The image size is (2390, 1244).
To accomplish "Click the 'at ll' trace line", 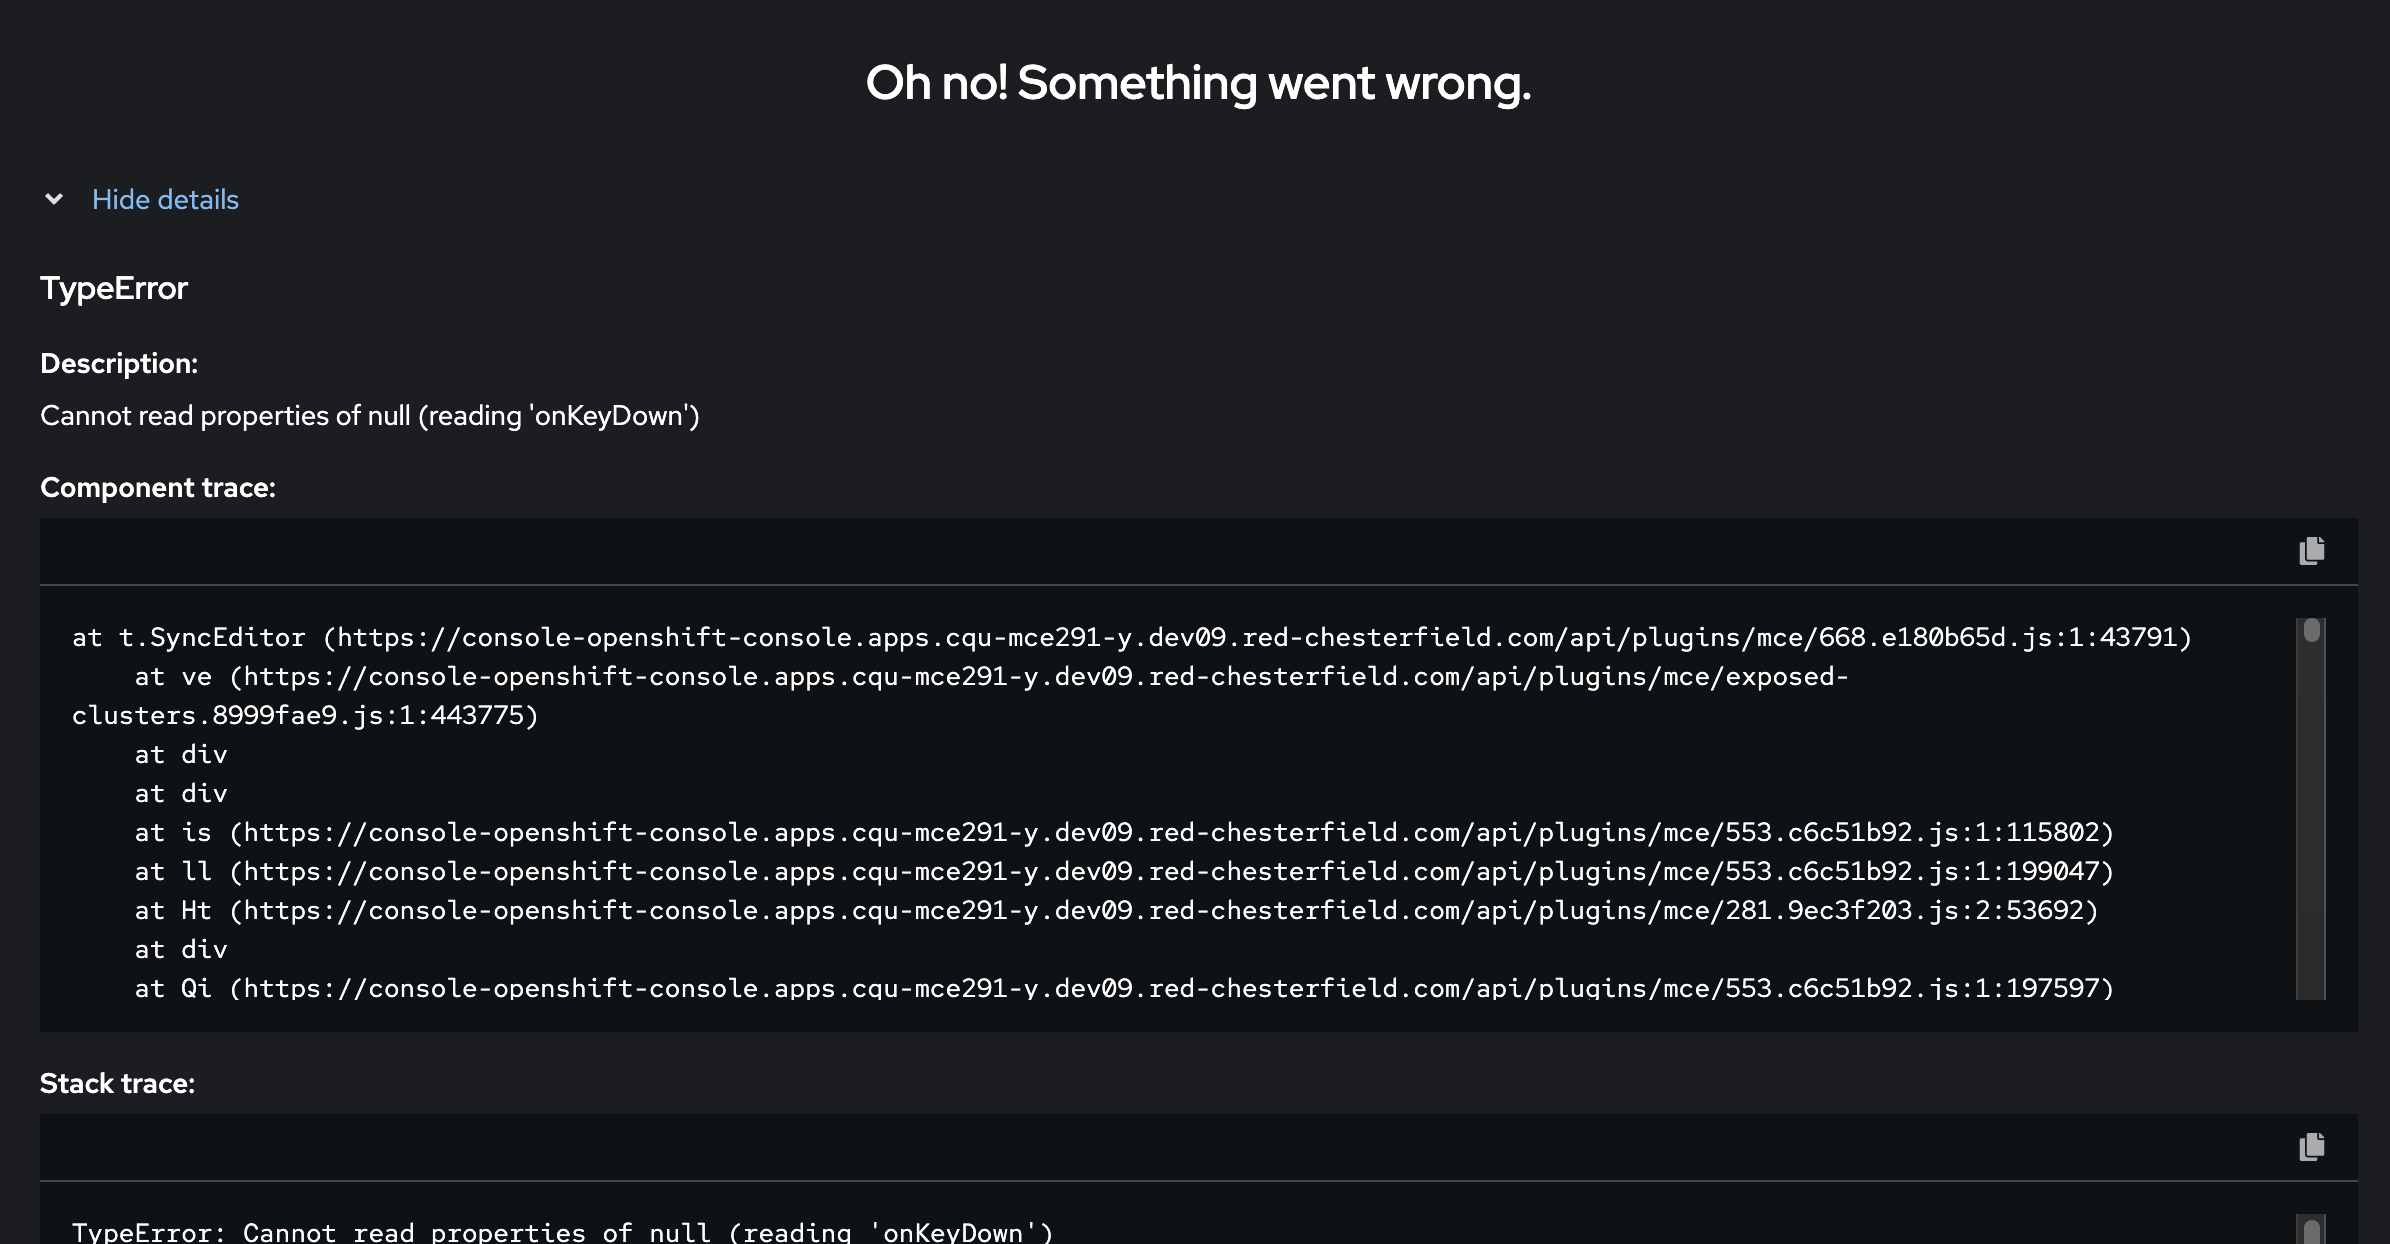I will [1123, 872].
